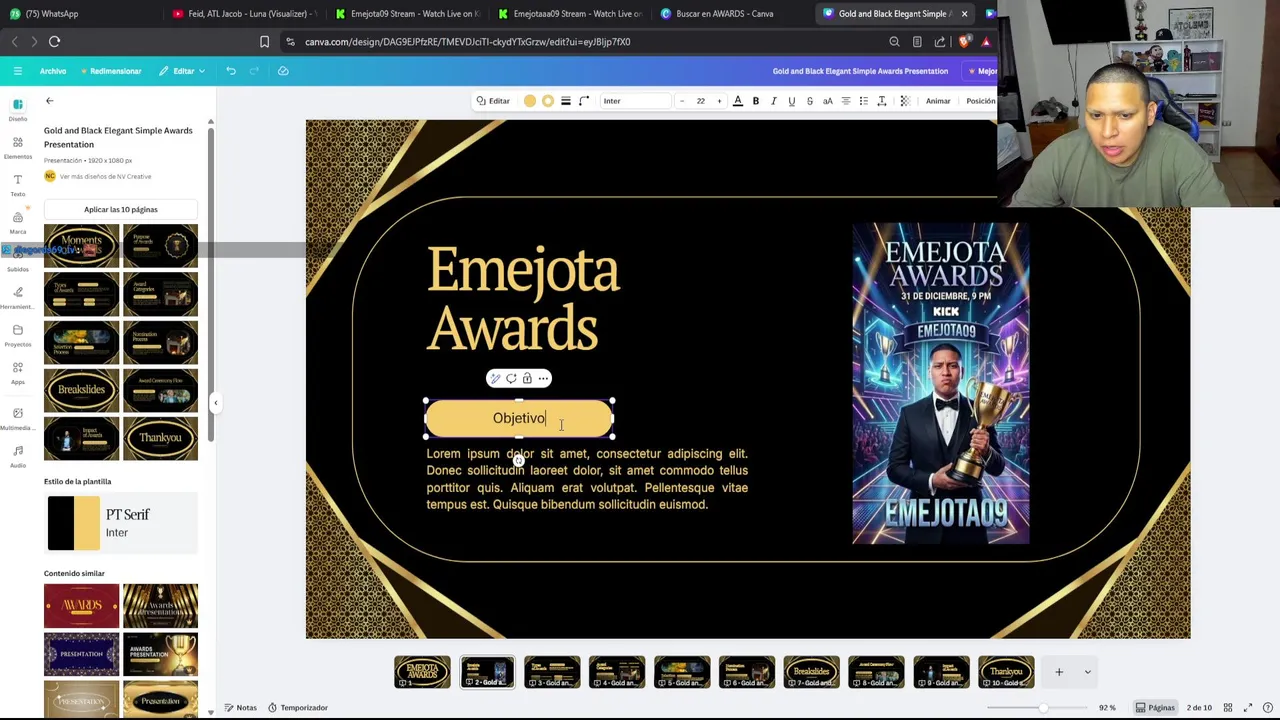This screenshot has width=1280, height=720.
Task: Open the bulleted list option
Action: 864,101
